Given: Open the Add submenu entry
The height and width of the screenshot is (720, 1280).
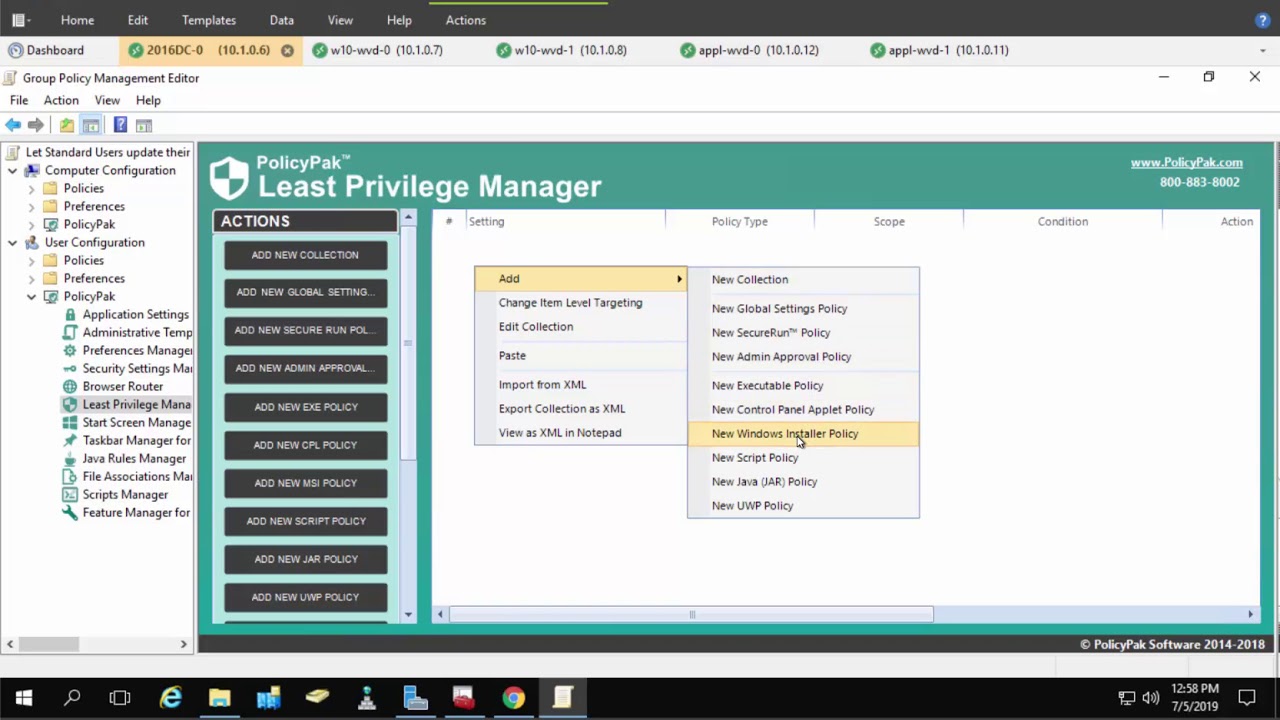Looking at the screenshot, I should point(580,279).
